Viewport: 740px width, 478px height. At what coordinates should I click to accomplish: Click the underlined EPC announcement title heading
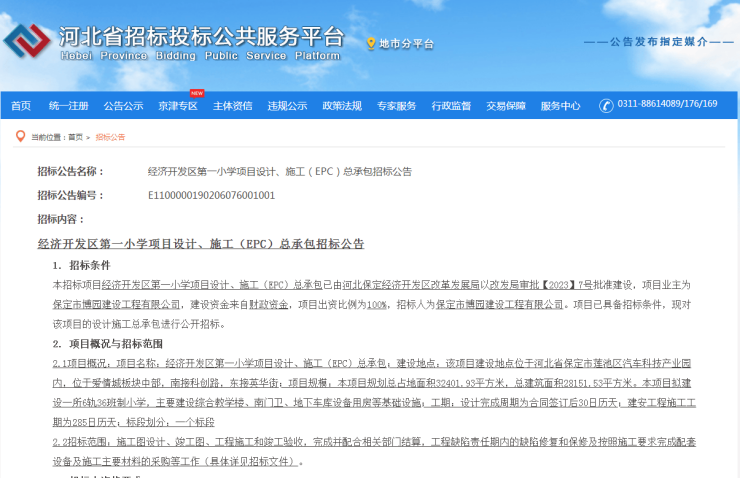(200, 244)
